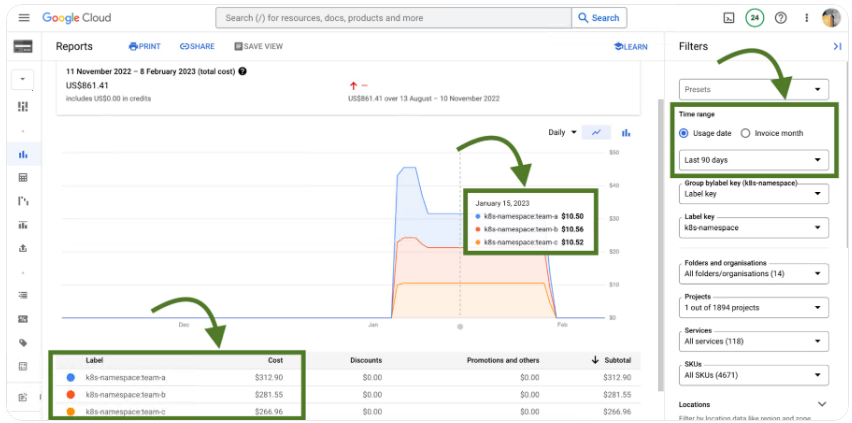Click the PRINT button
Screen dimensions: 852x423
coord(144,46)
